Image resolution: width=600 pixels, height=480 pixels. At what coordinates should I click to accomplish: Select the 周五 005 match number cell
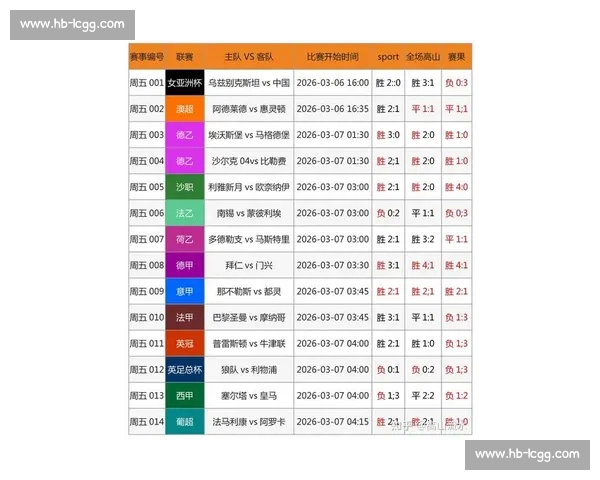click(147, 187)
